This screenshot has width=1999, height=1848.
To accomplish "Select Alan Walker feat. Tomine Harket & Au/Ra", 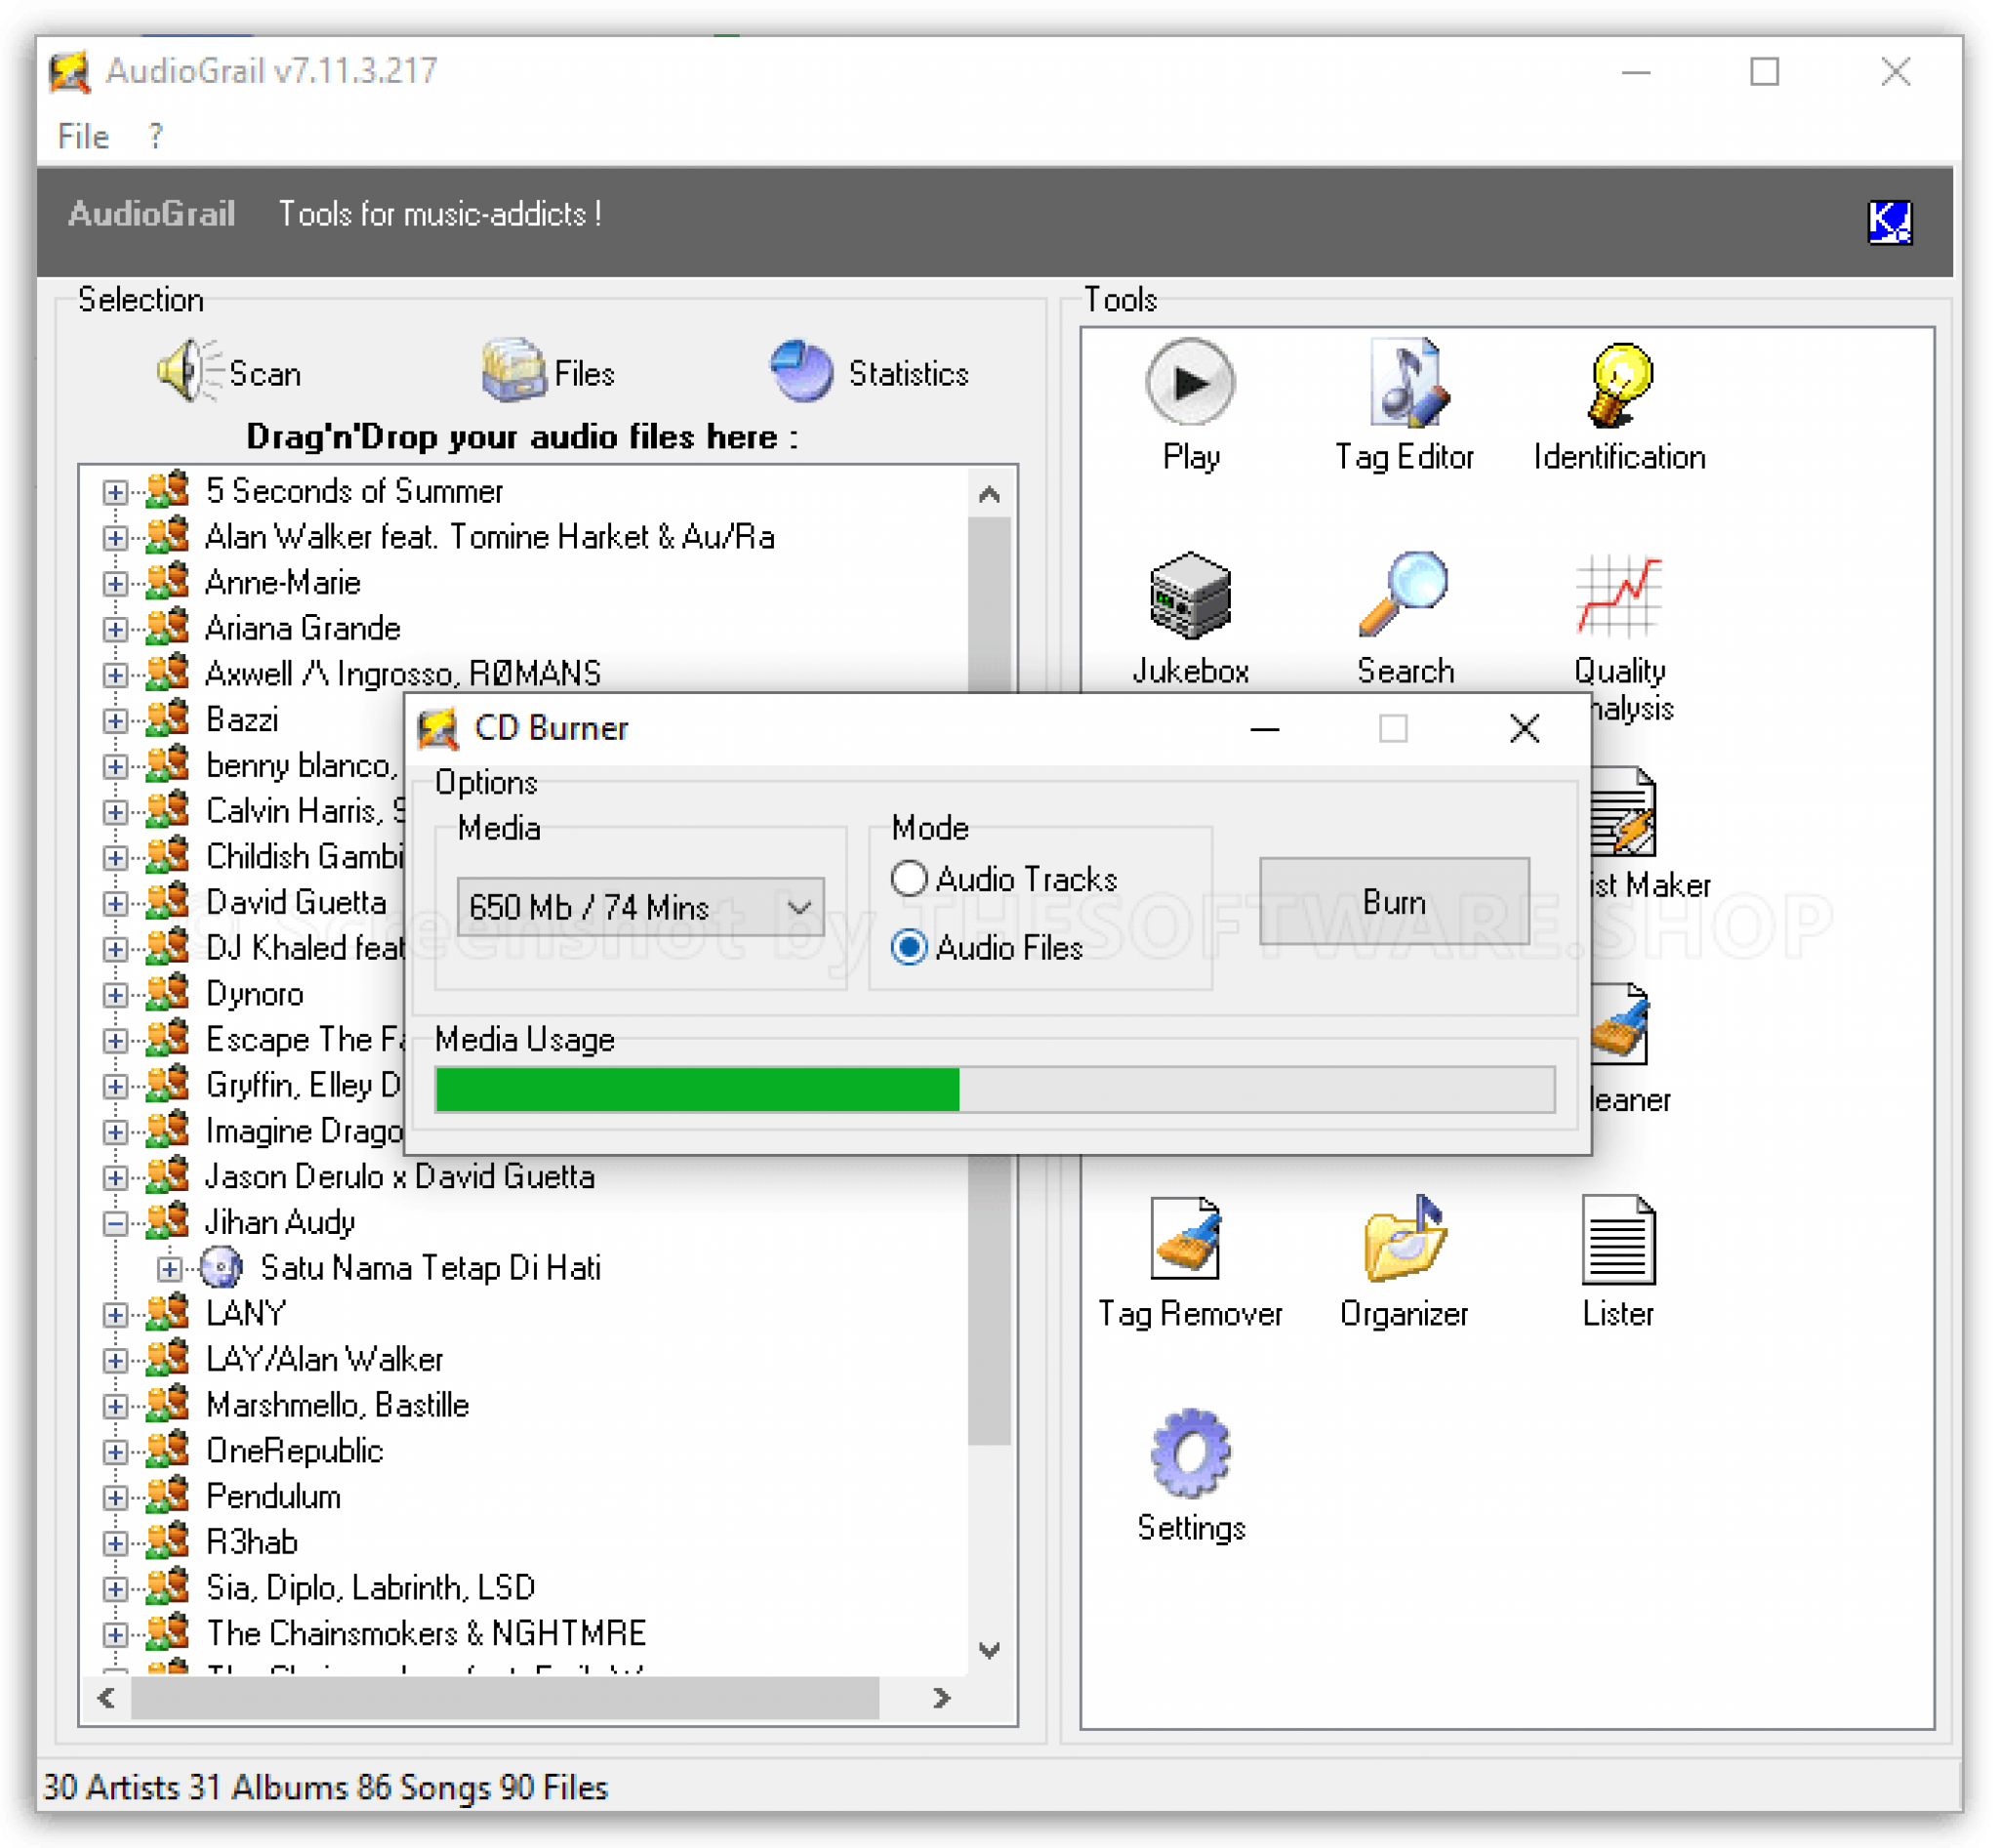I will tap(490, 538).
